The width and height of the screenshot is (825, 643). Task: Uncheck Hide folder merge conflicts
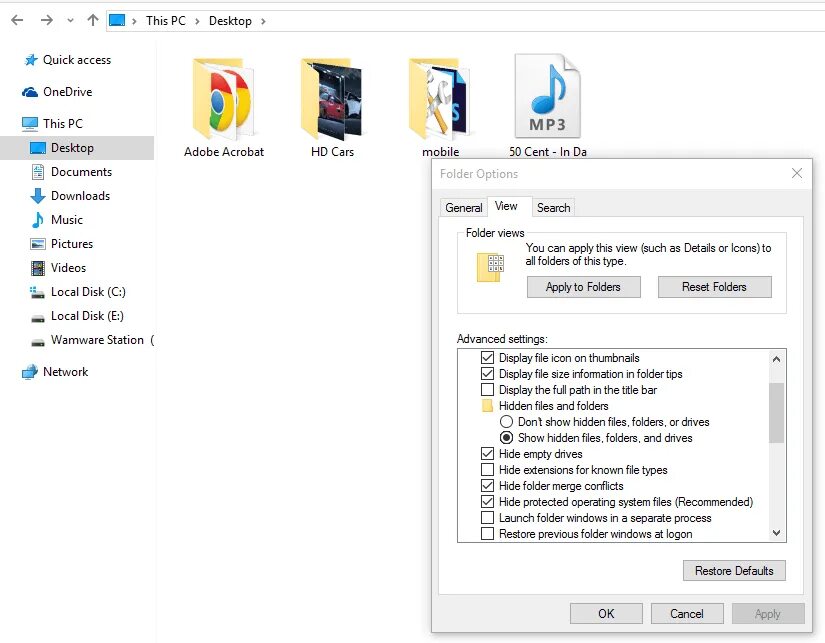[487, 486]
